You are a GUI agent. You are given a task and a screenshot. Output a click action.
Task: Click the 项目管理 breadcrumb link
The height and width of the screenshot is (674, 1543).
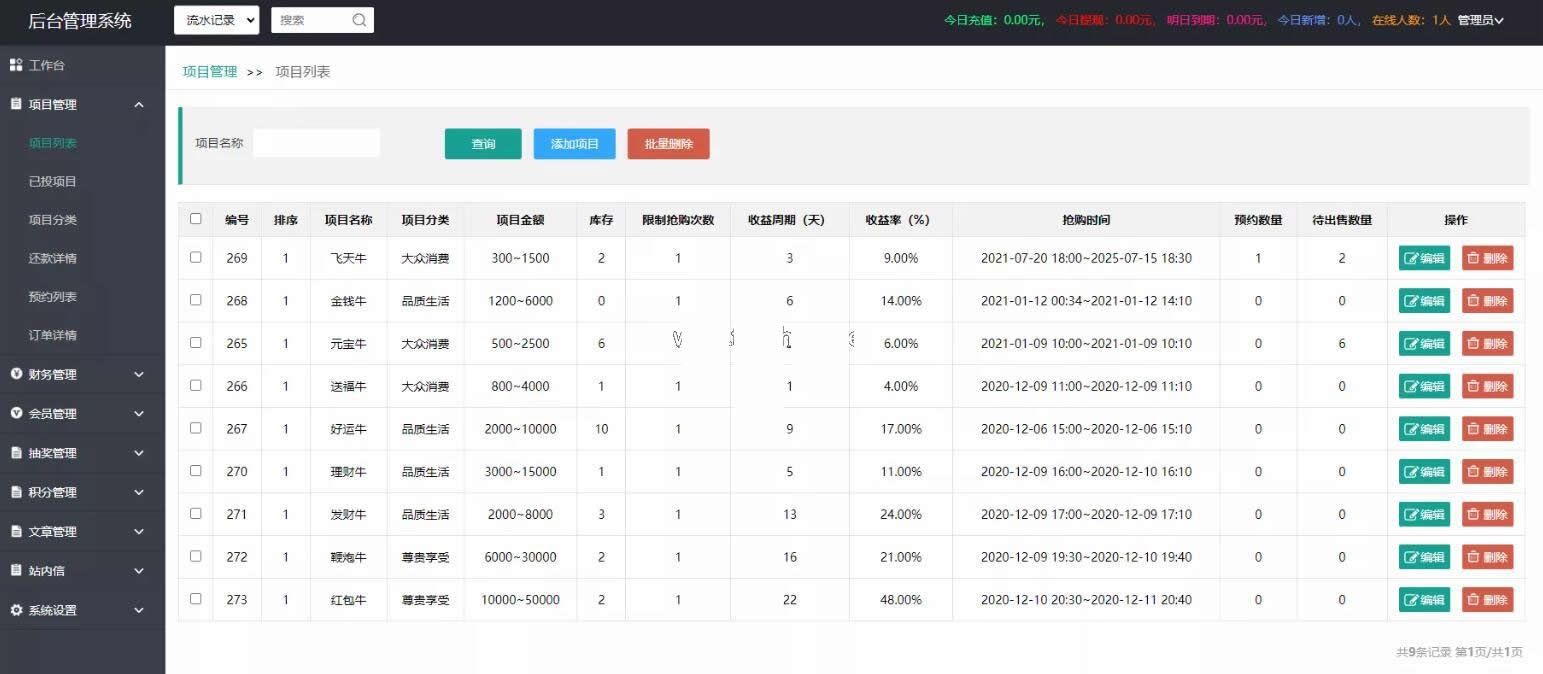210,71
